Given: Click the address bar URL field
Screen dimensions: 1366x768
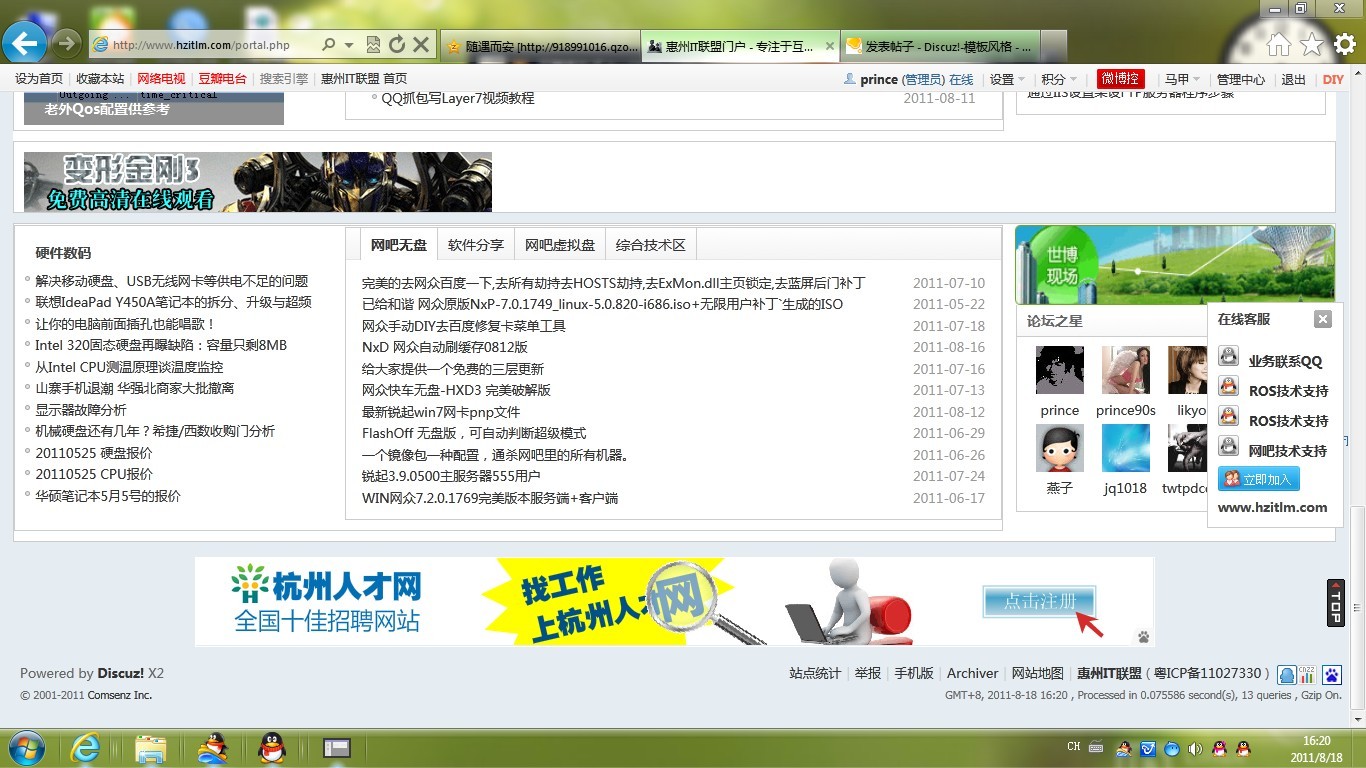Looking at the screenshot, I should pyautogui.click(x=200, y=45).
